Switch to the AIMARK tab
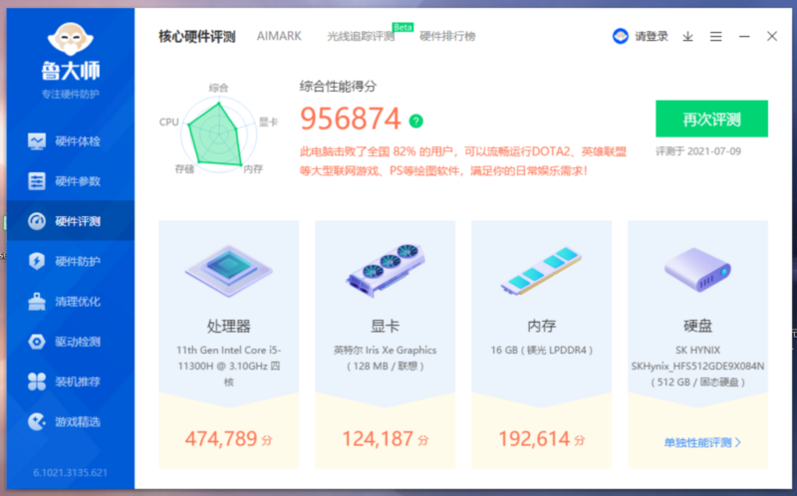 pyautogui.click(x=280, y=36)
